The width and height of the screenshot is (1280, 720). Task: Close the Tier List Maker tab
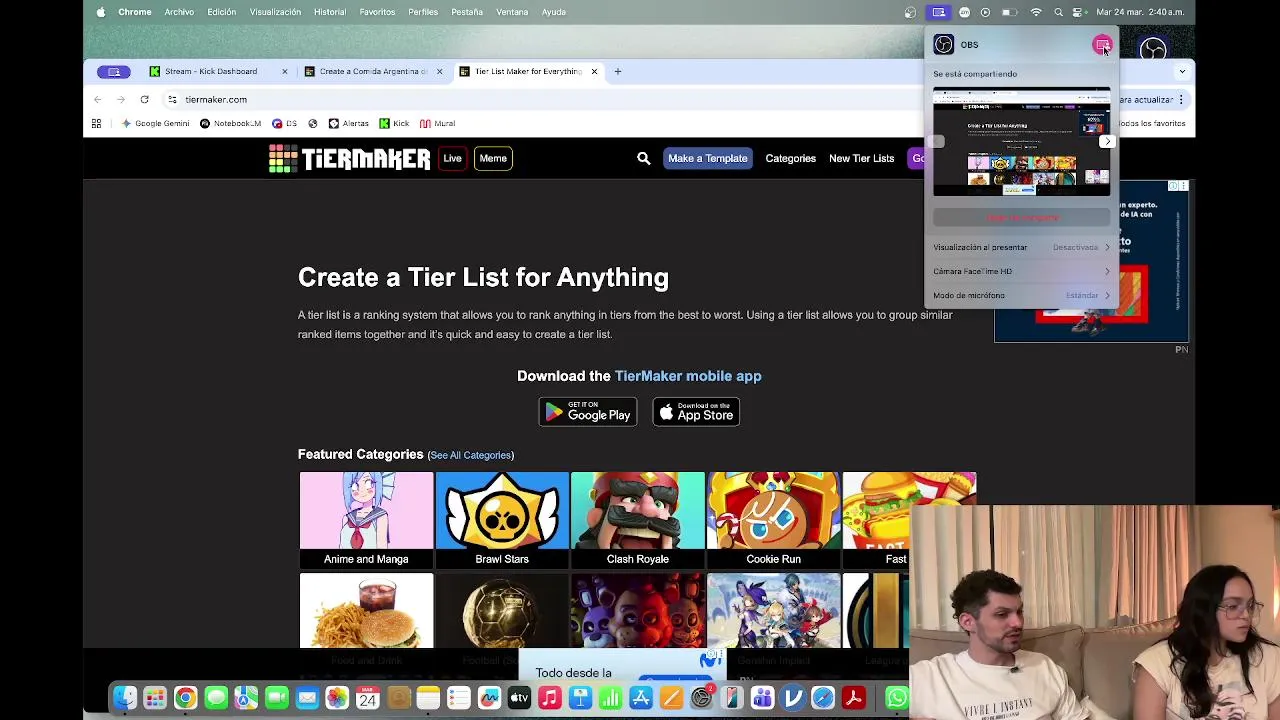[594, 71]
